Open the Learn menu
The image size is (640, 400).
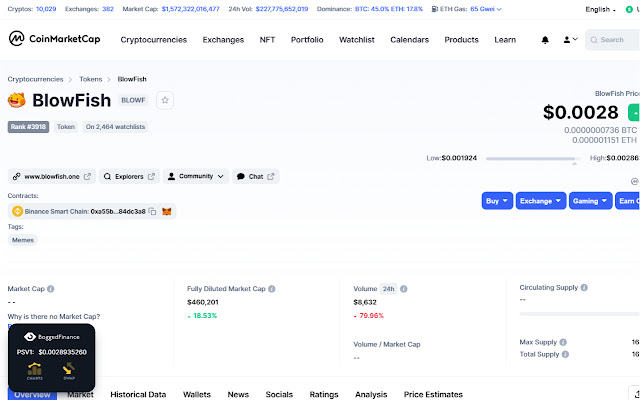[x=505, y=40]
